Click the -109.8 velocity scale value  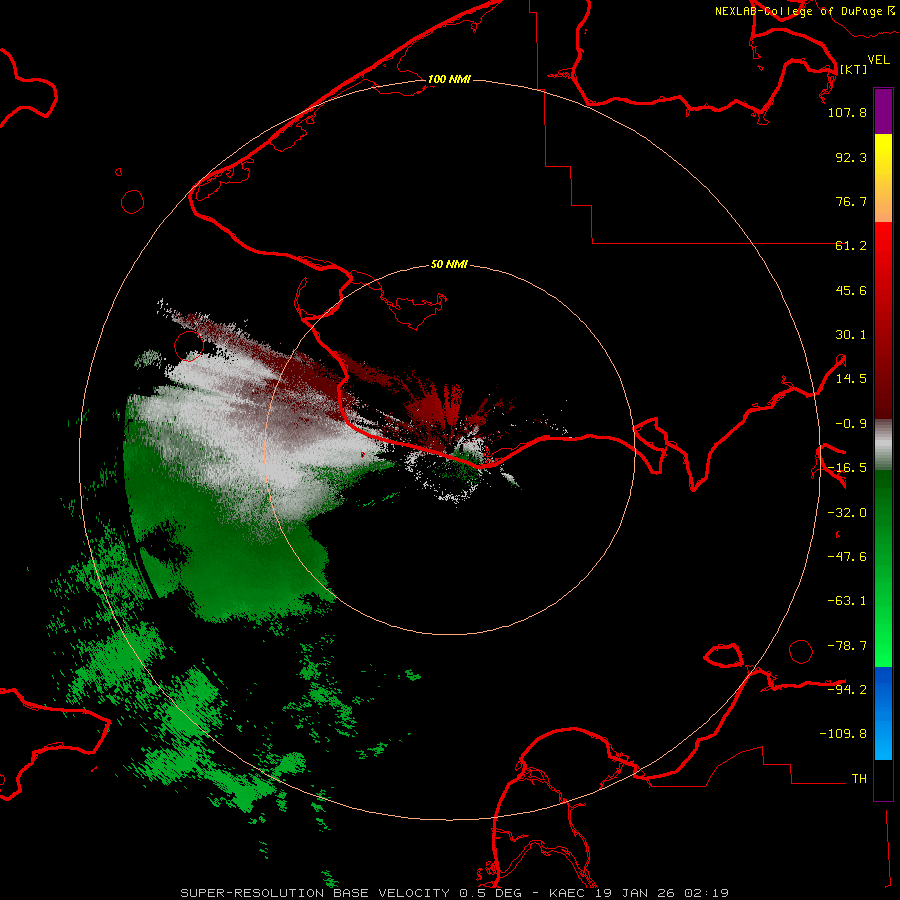click(843, 734)
